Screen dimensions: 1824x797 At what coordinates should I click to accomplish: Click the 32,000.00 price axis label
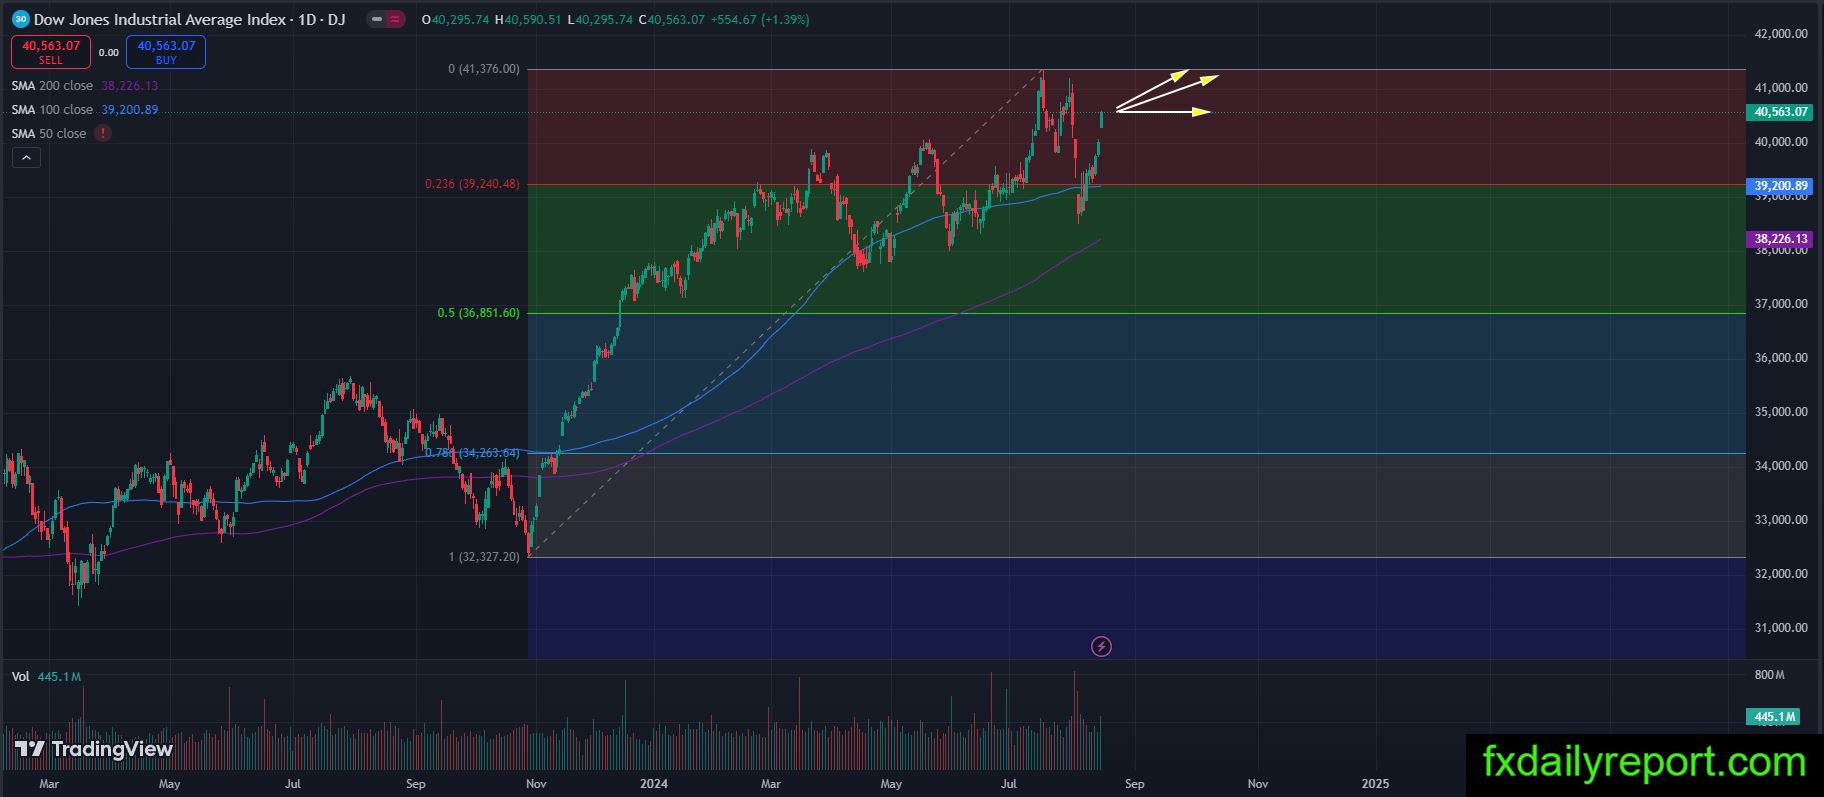[x=1781, y=574]
